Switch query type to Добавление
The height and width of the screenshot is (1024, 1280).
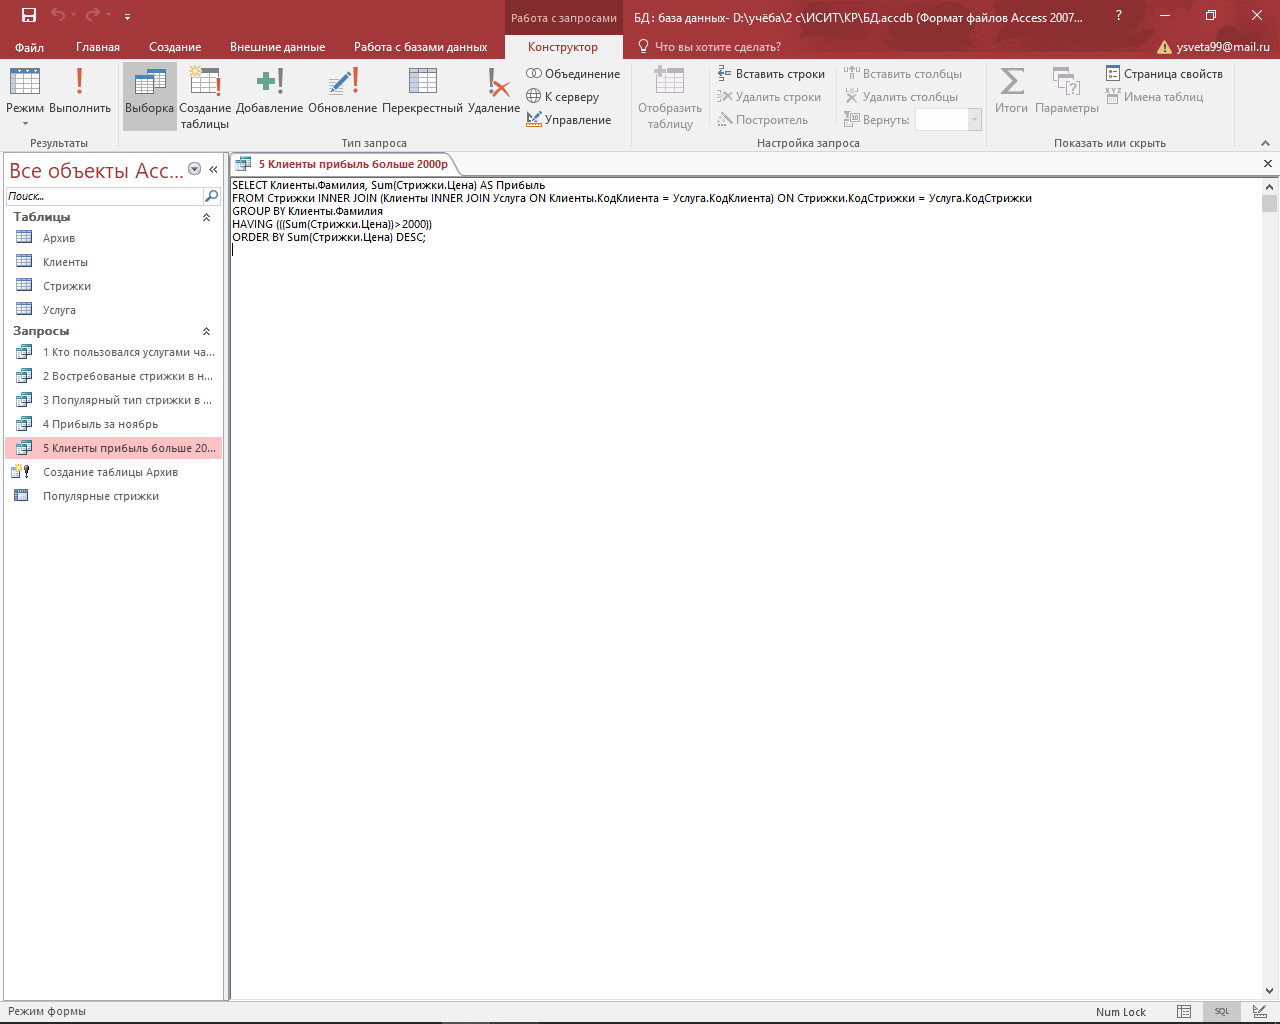269,92
